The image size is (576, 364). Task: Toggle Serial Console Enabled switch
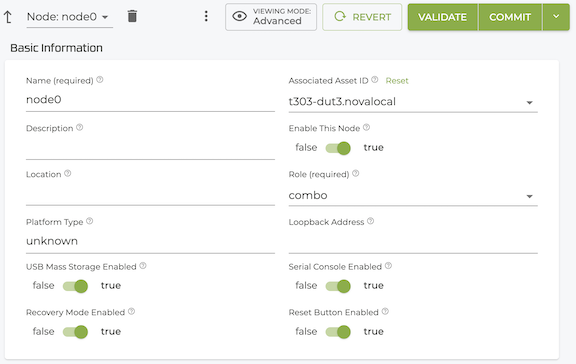tap(338, 286)
